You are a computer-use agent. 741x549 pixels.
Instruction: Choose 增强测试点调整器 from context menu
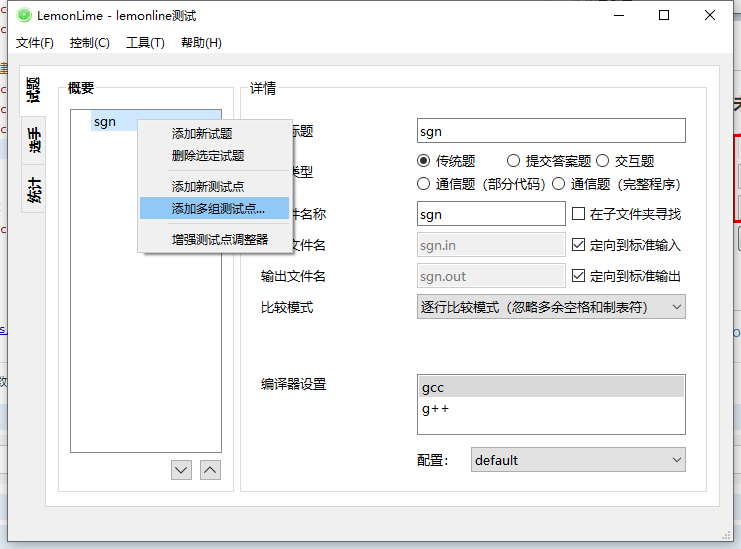[214, 240]
